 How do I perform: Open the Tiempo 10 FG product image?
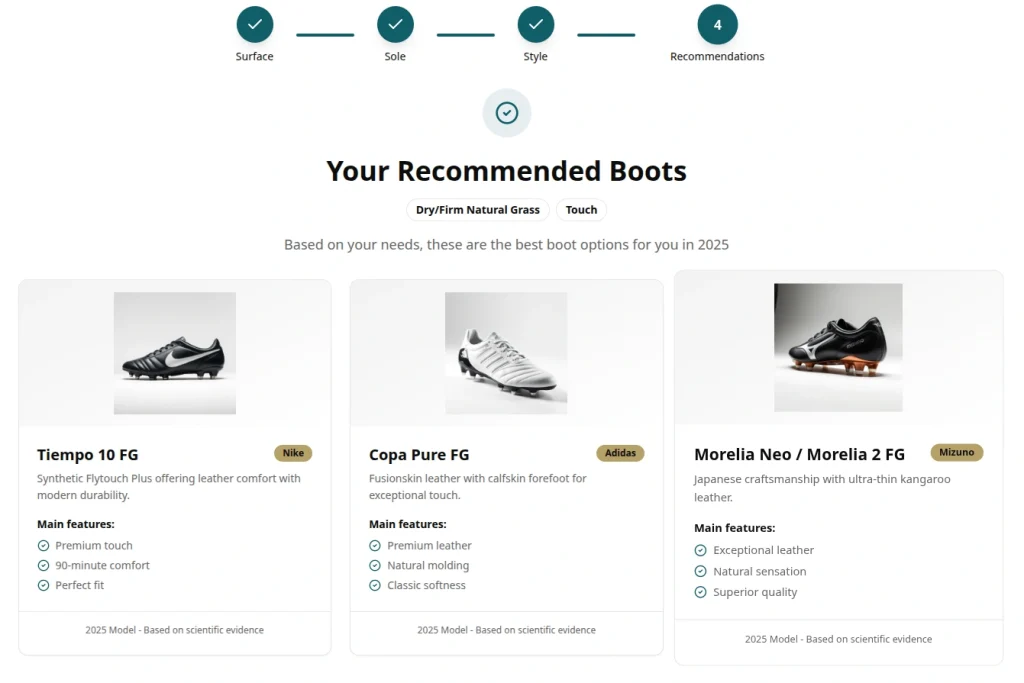click(174, 353)
